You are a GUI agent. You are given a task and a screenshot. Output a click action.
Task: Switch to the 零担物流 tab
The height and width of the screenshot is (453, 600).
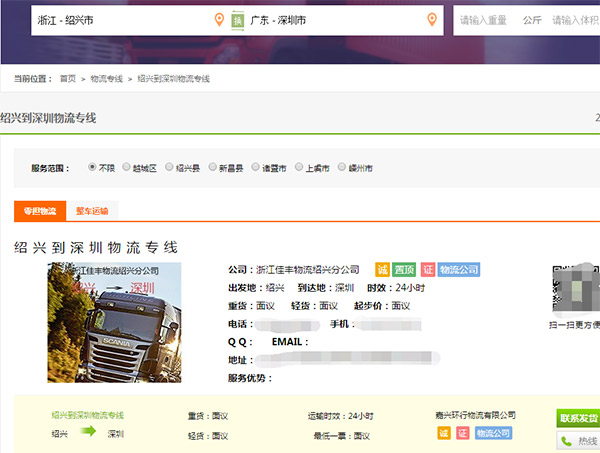point(40,211)
